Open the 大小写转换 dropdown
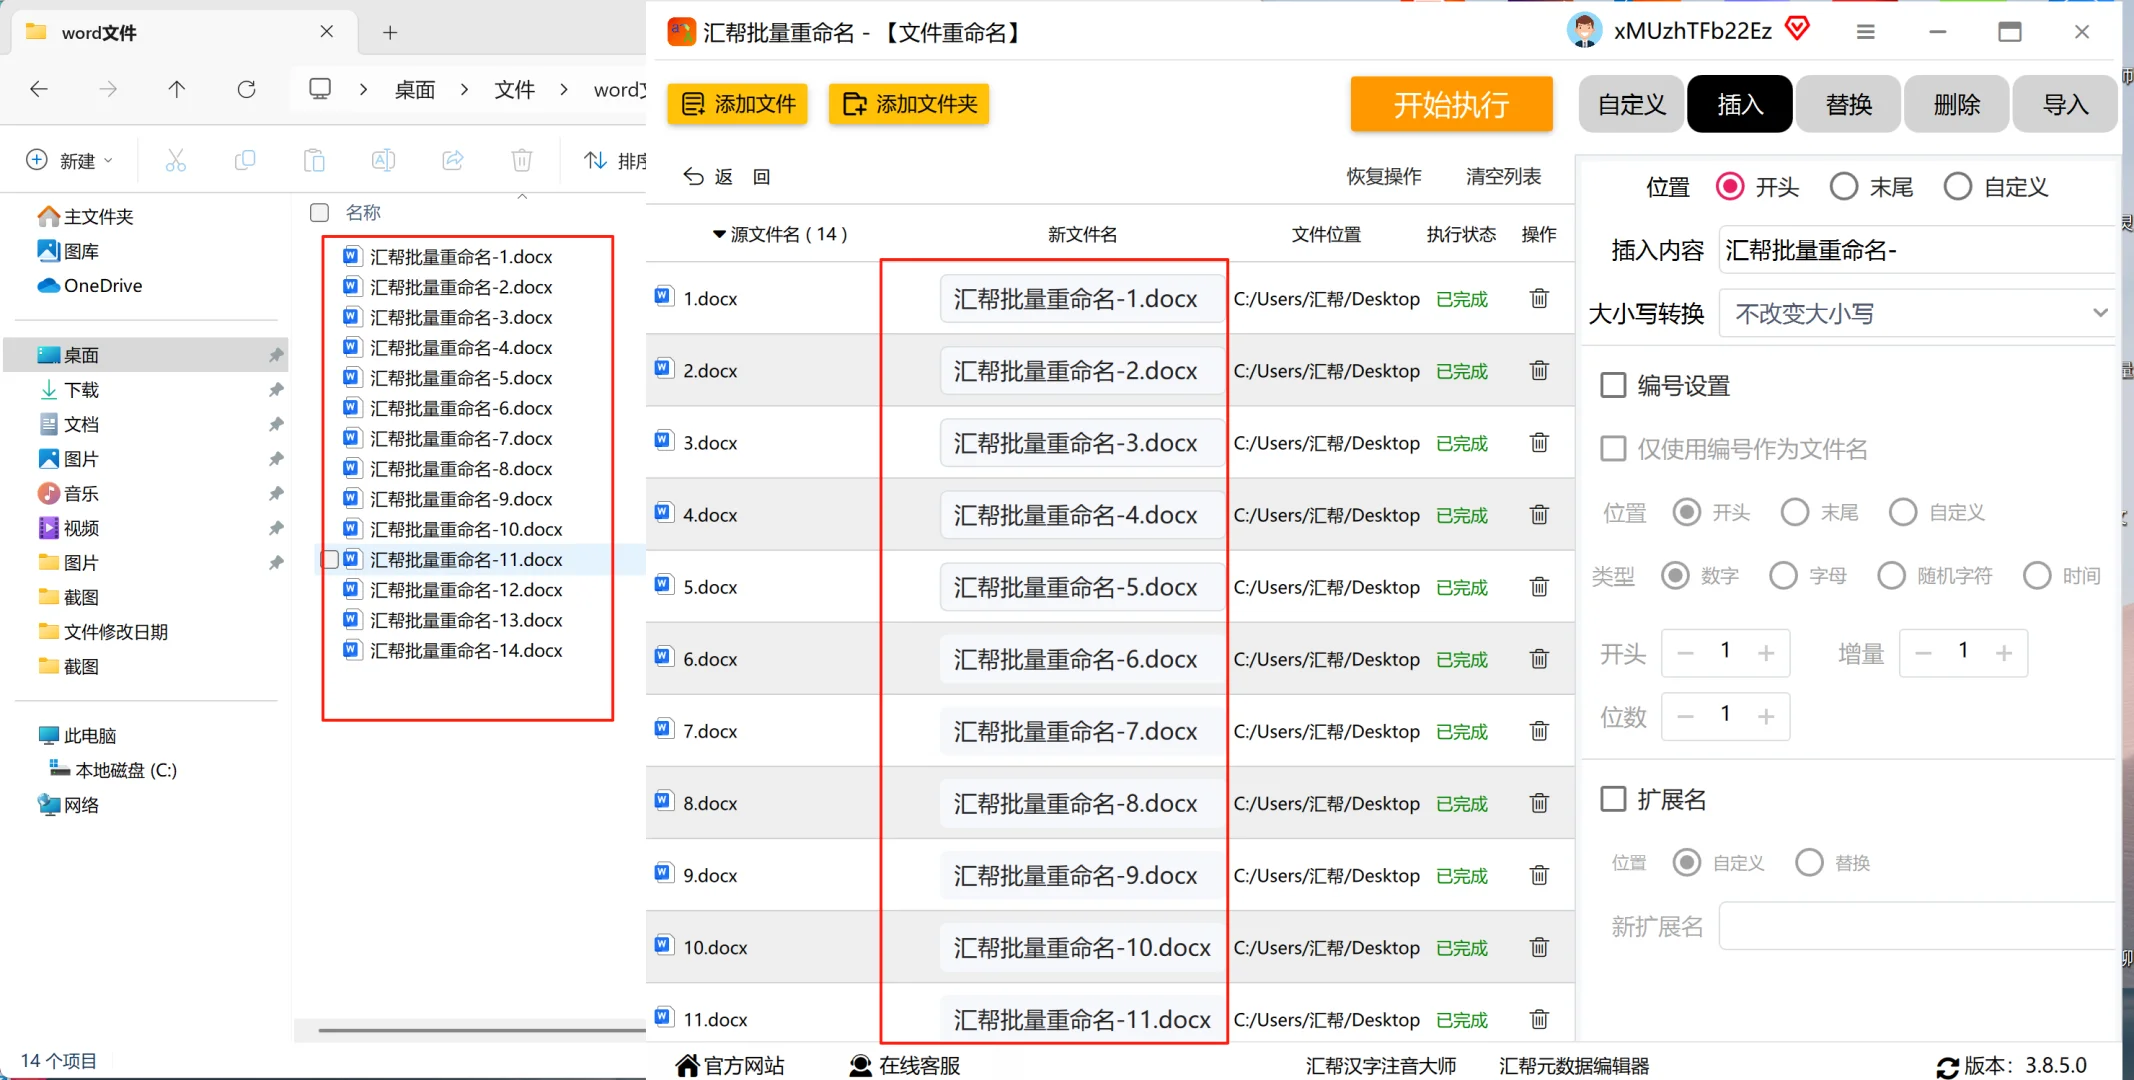This screenshot has height=1080, width=2134. tap(1915, 313)
